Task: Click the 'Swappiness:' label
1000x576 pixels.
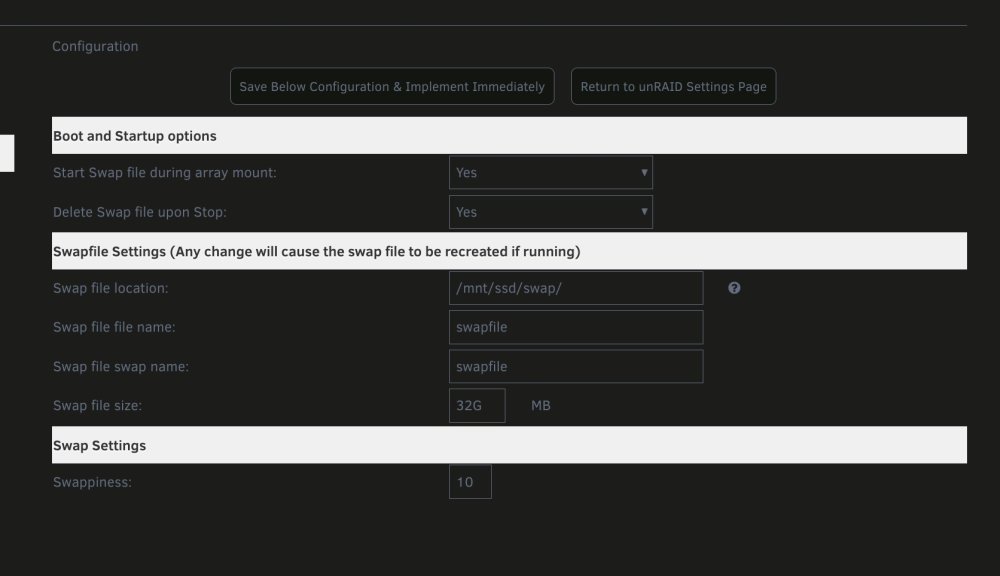Action: point(92,482)
